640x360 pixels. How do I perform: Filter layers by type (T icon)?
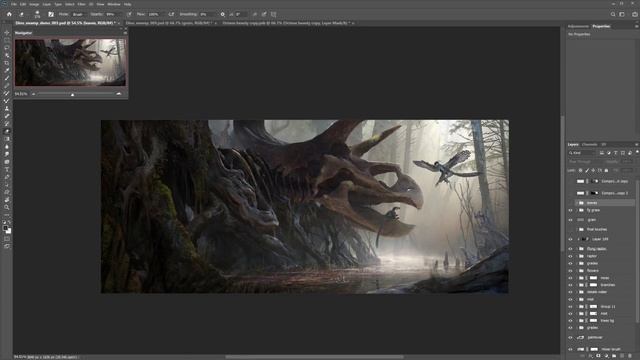click(616, 153)
